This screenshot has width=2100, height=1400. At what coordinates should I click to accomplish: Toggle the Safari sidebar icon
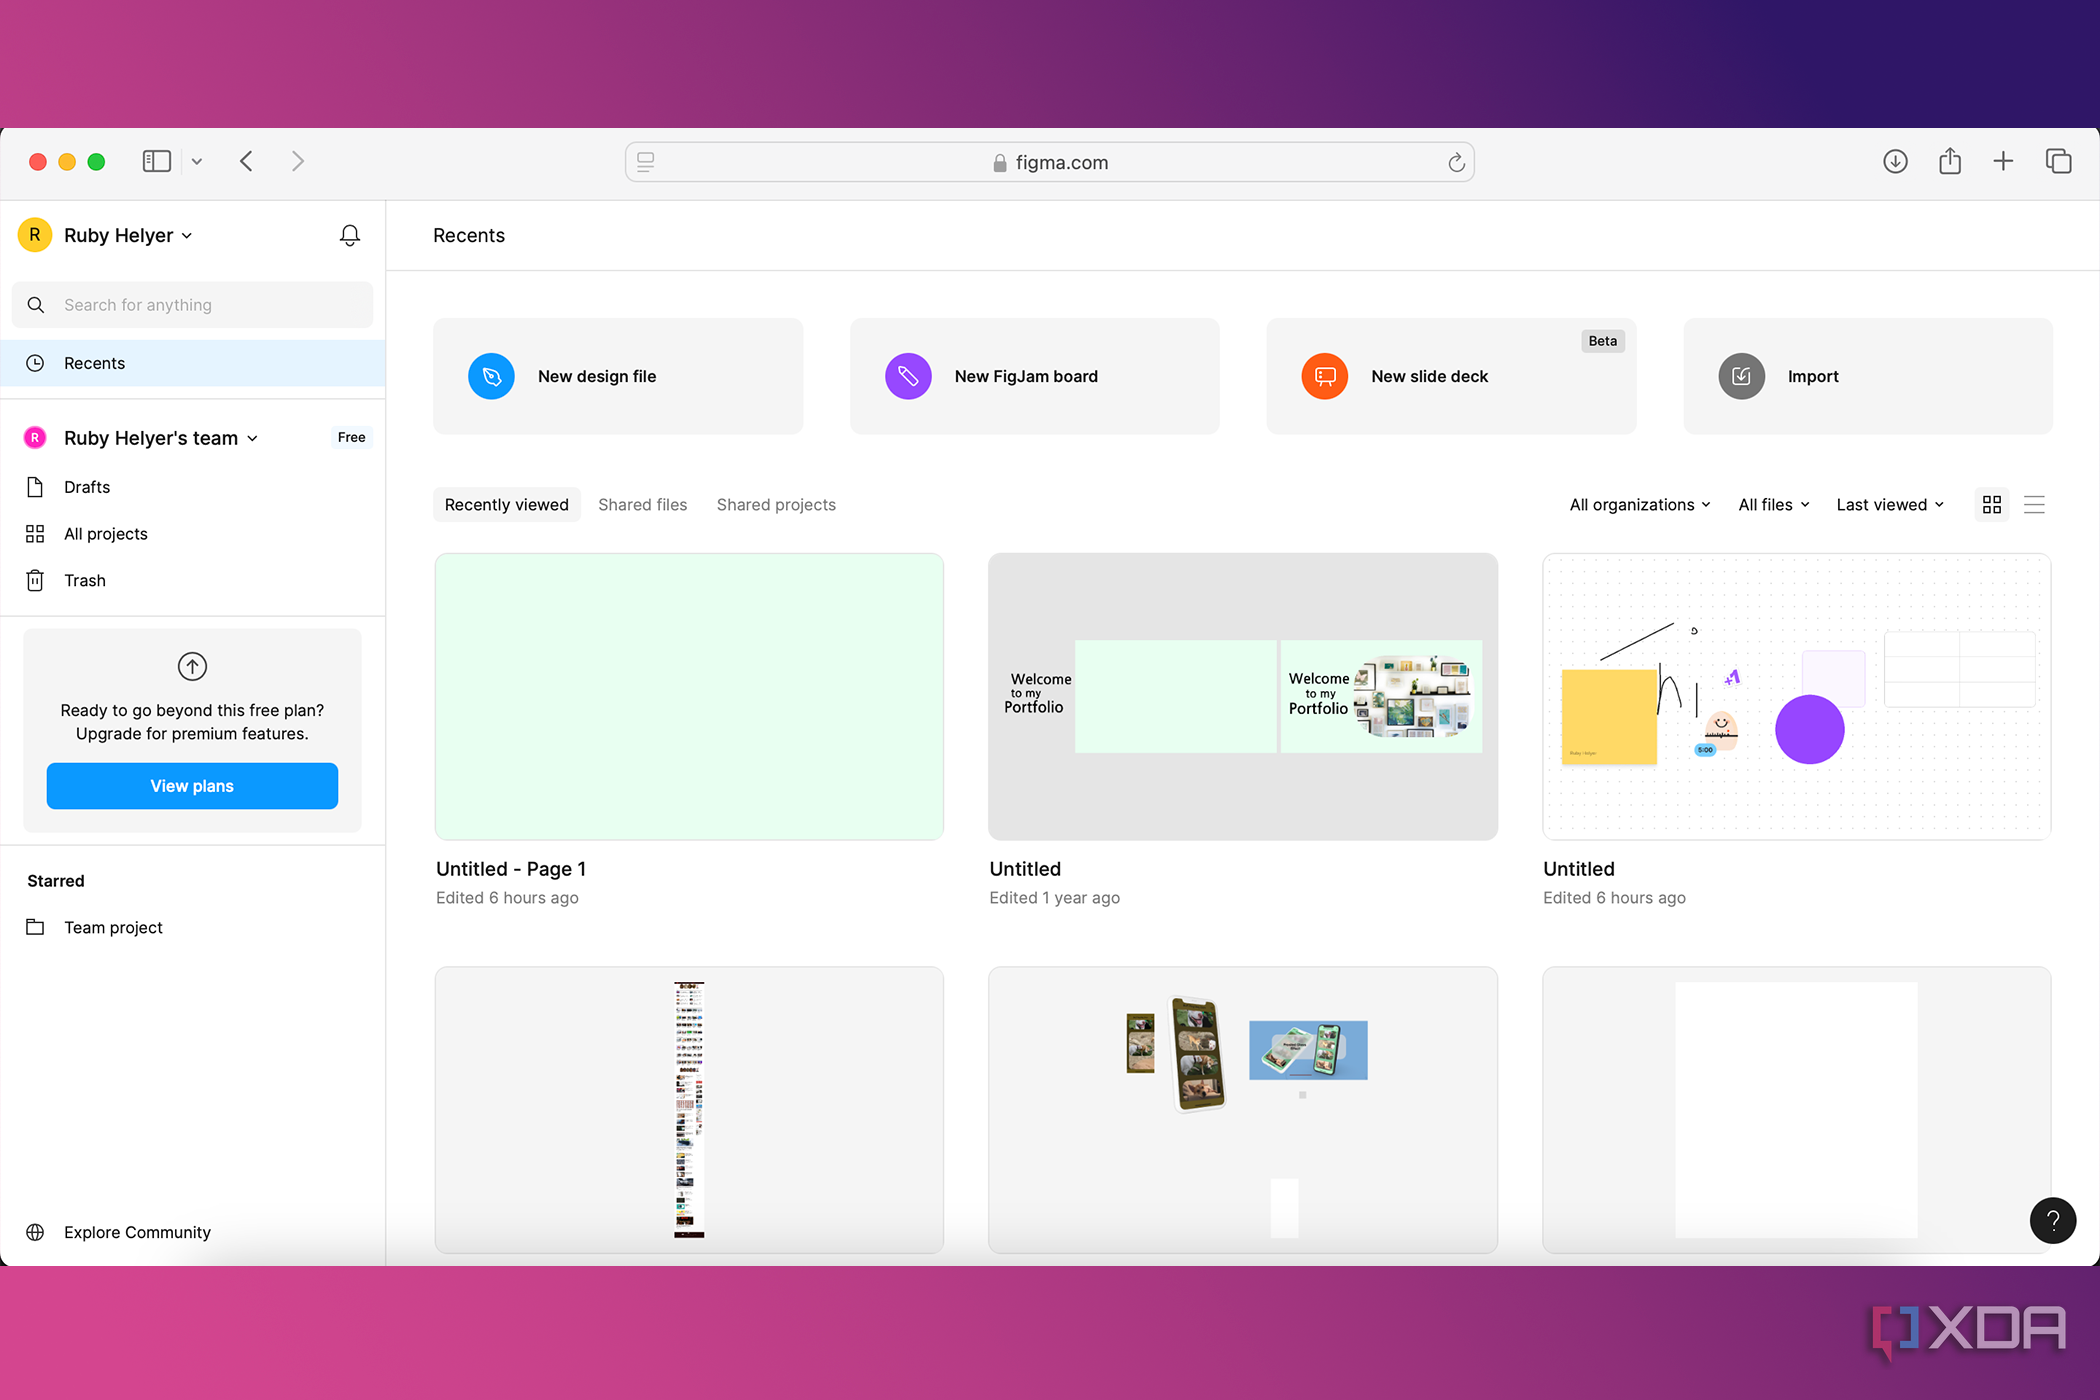coord(157,161)
